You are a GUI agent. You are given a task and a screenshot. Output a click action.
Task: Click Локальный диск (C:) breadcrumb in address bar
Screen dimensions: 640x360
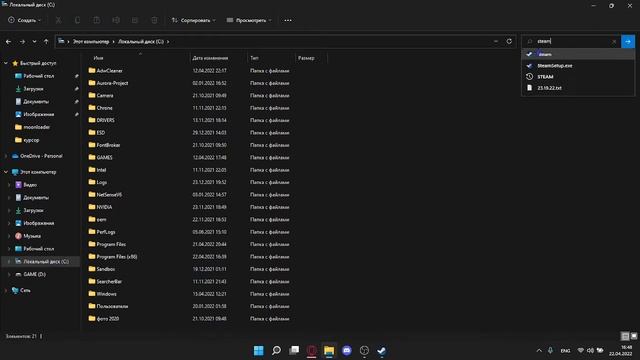pyautogui.click(x=141, y=42)
